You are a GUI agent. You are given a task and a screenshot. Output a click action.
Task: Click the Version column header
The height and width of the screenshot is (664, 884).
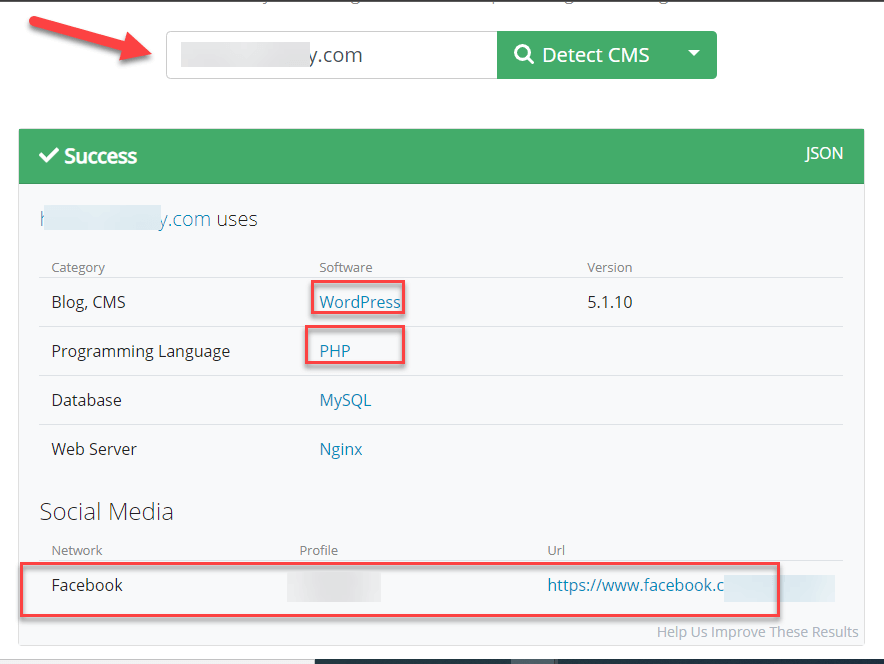(609, 267)
